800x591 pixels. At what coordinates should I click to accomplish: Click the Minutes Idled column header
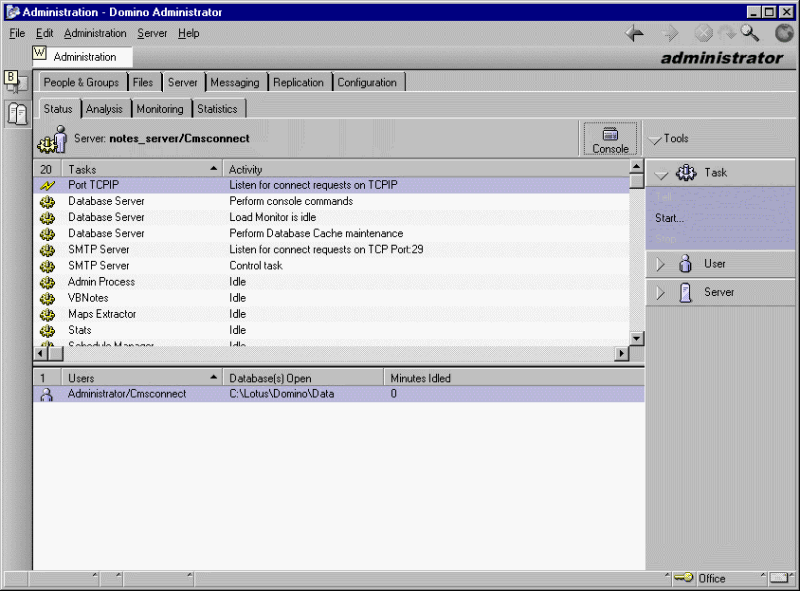(514, 378)
